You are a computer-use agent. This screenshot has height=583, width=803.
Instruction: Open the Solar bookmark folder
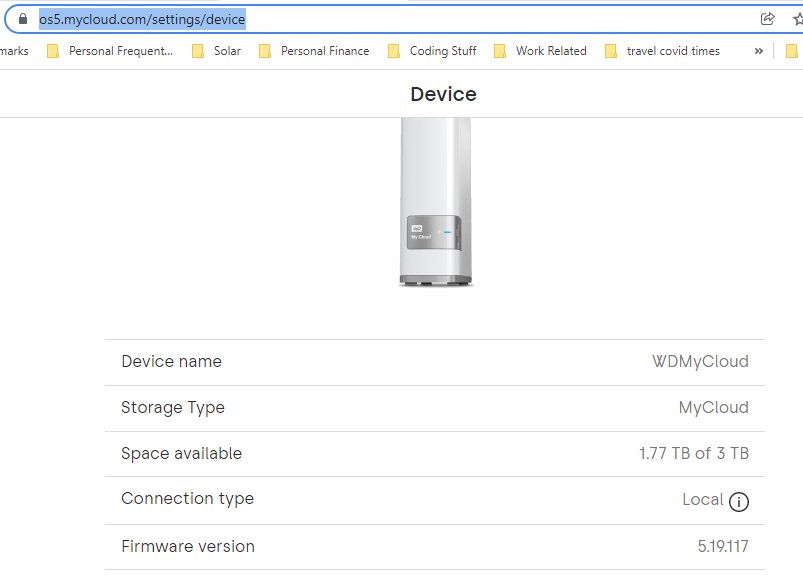pos(216,51)
